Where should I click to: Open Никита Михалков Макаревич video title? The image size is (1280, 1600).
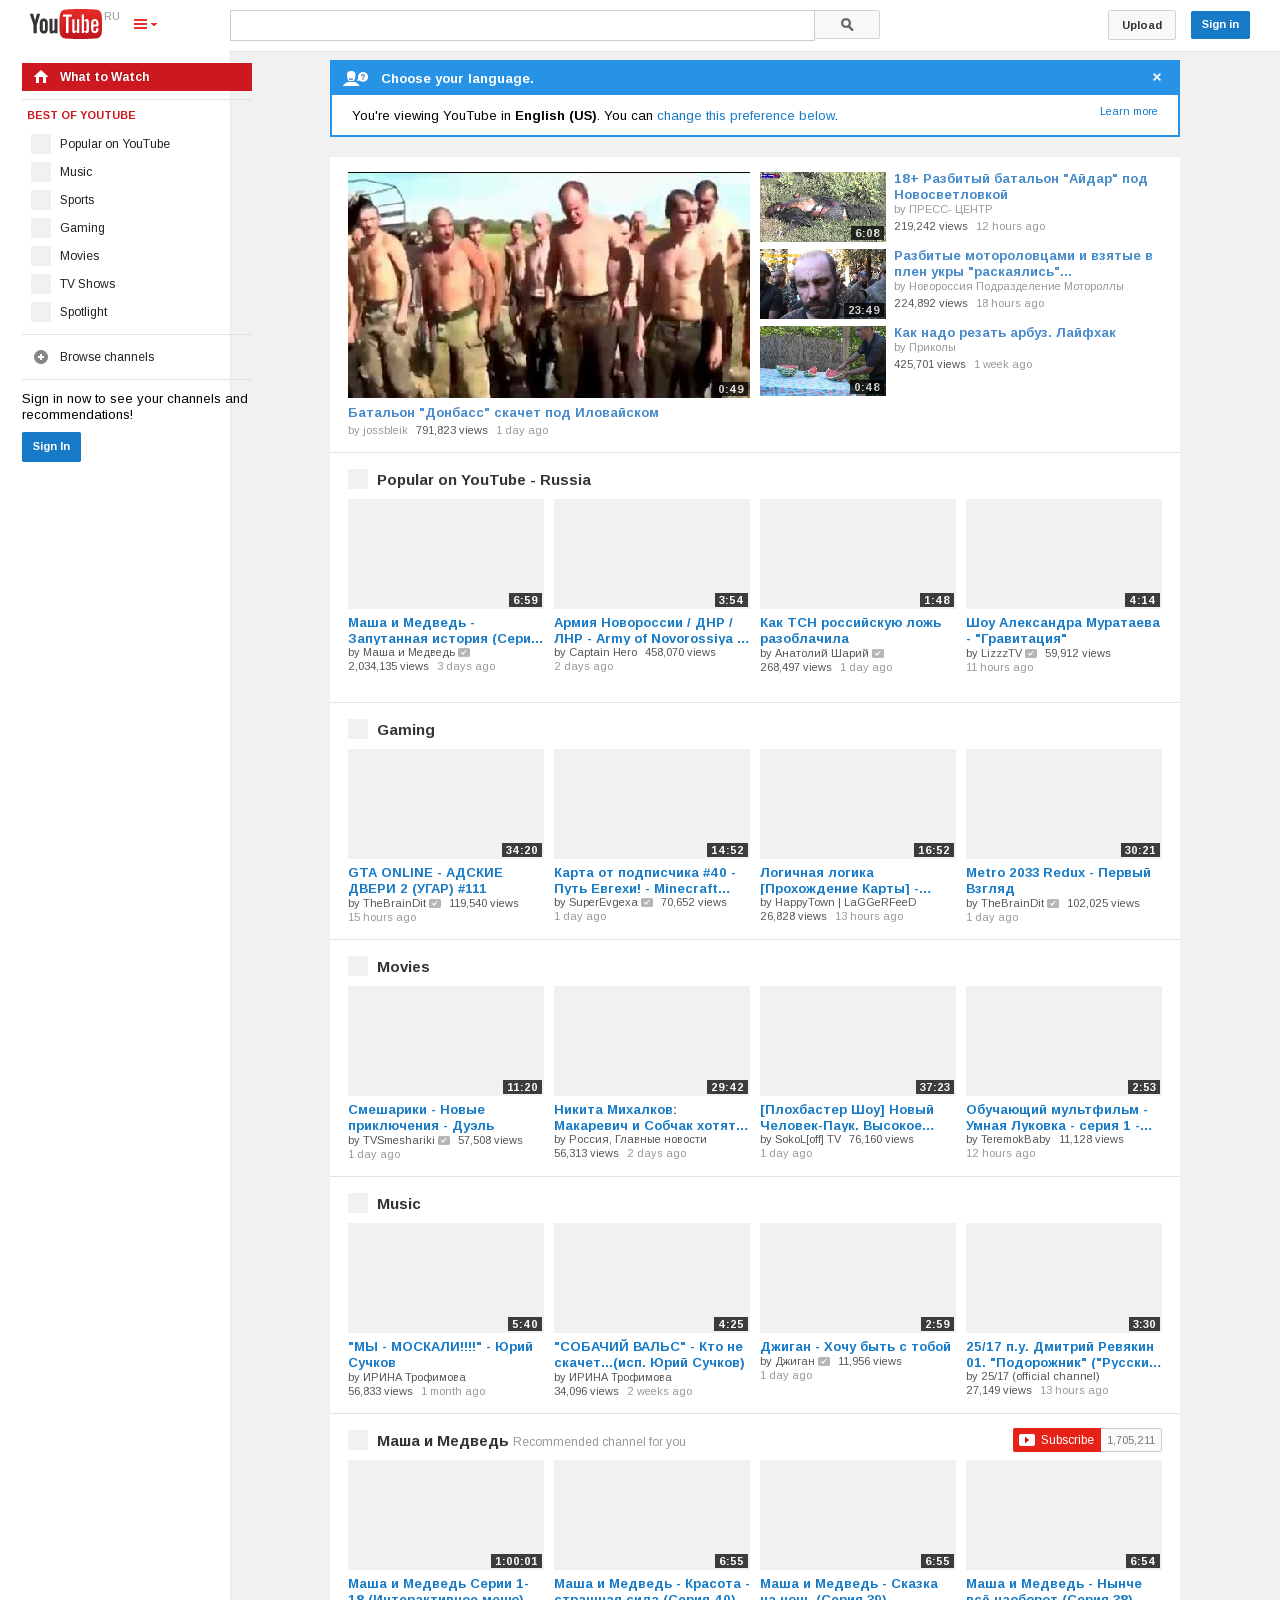pyautogui.click(x=652, y=1118)
